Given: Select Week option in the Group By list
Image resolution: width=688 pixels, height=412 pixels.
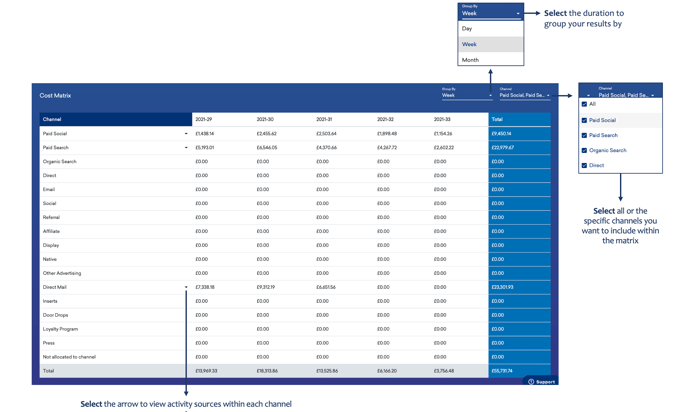Looking at the screenshot, I should pos(469,44).
